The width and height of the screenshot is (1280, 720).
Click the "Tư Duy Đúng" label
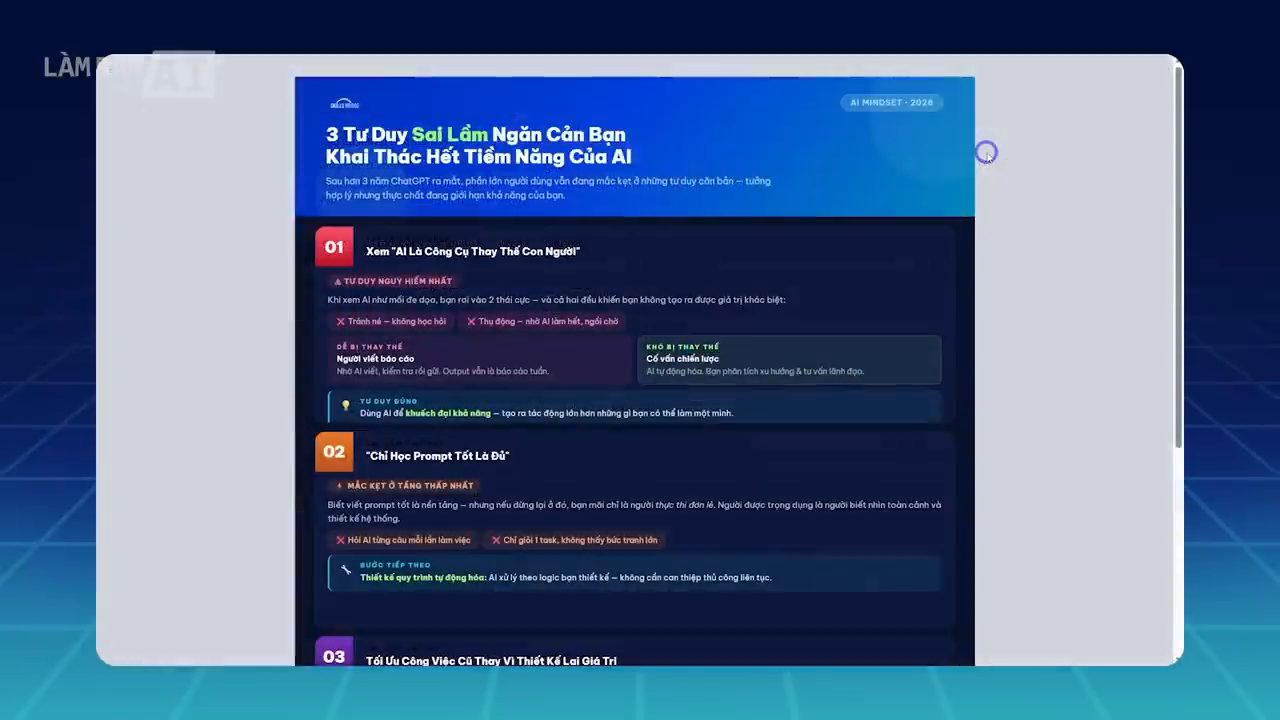(389, 401)
